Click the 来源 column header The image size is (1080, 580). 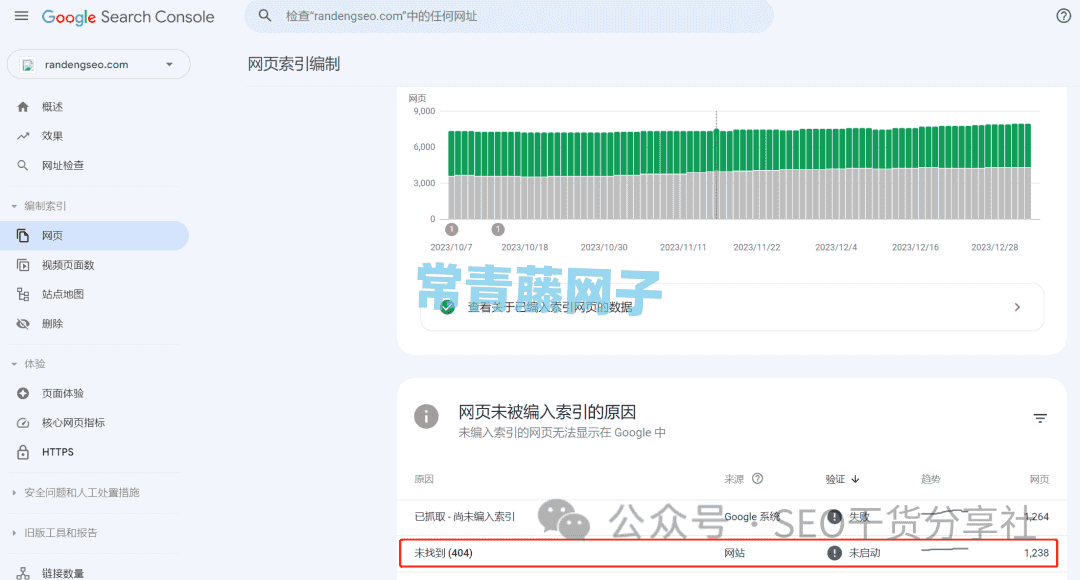734,479
